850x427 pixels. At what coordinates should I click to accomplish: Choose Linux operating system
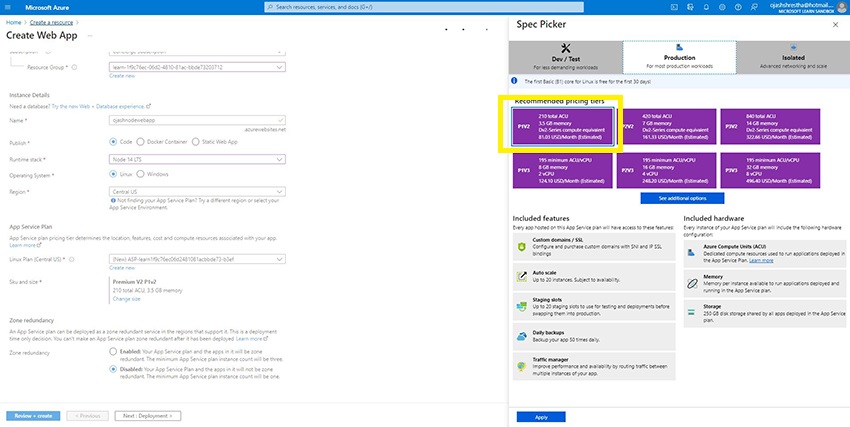113,174
